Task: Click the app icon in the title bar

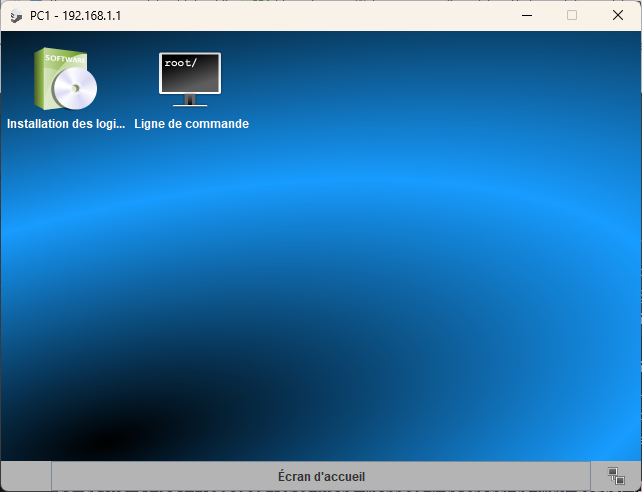Action: coord(16,15)
